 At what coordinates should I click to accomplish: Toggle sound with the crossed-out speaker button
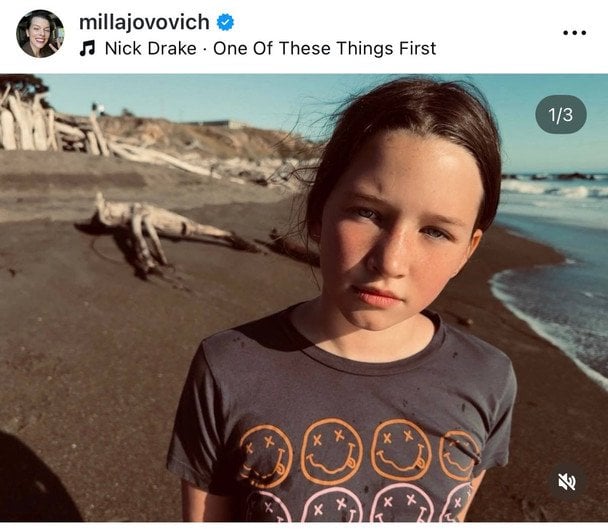click(x=566, y=482)
